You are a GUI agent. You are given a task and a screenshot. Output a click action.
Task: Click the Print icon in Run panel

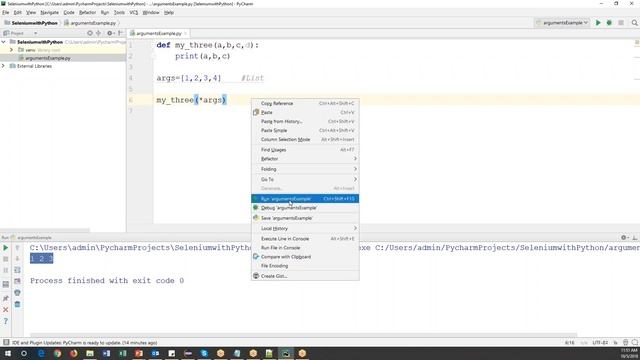point(17,293)
